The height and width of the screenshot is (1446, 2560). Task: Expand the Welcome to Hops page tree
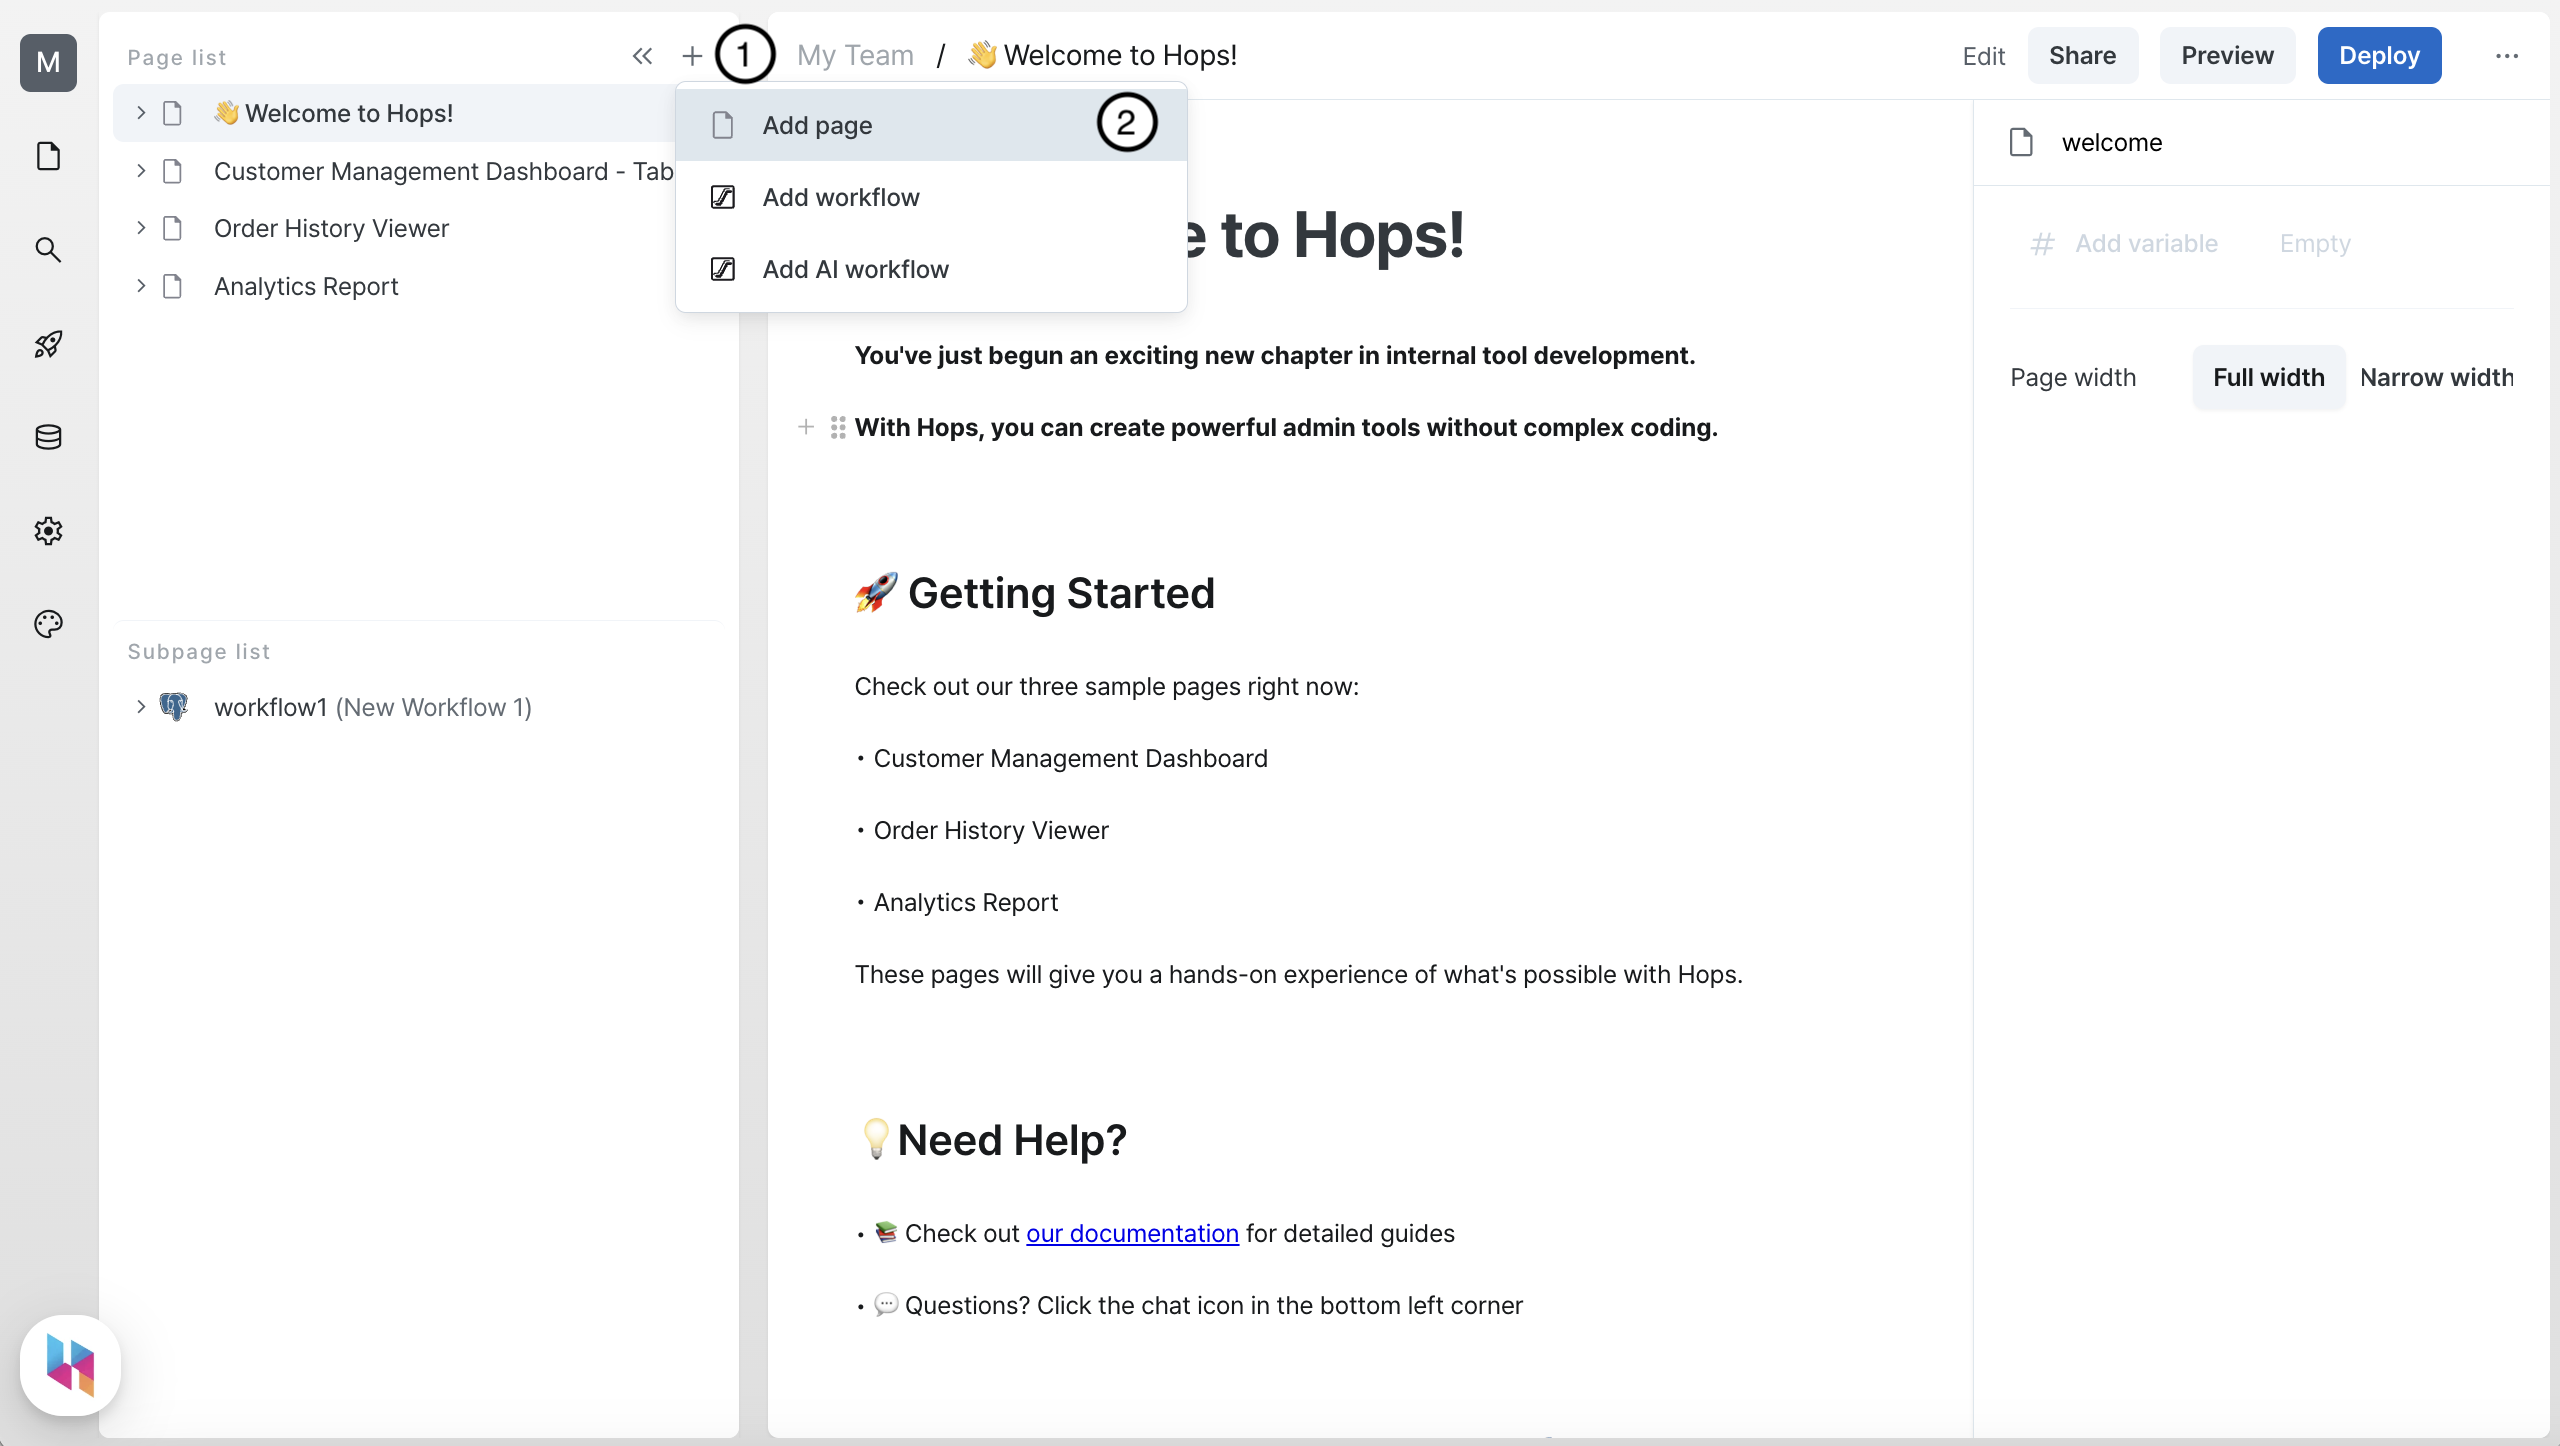141,113
